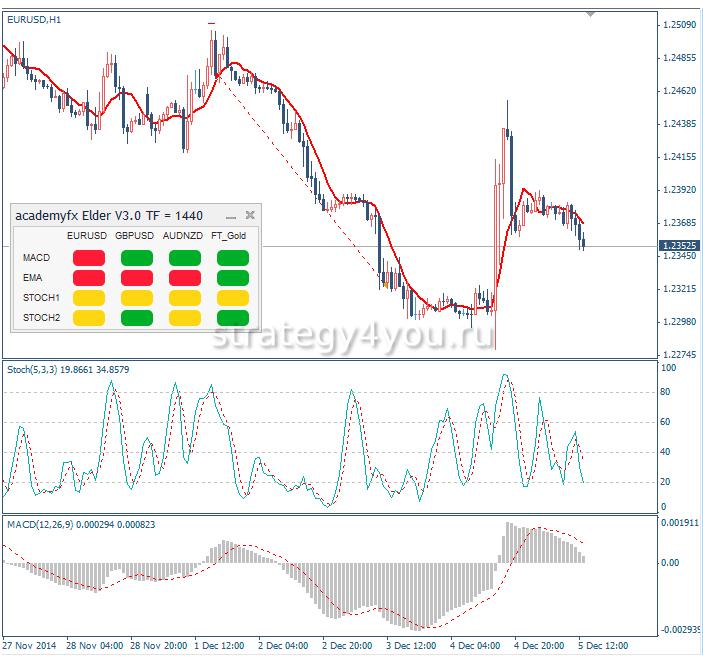Click the green MACD indicator for AUDNZD
Viewport: 703px width, 668px height.
(184, 258)
